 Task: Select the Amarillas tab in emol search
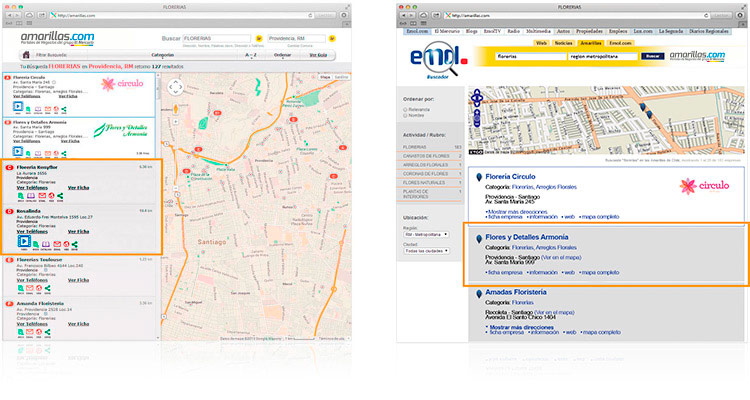point(591,43)
